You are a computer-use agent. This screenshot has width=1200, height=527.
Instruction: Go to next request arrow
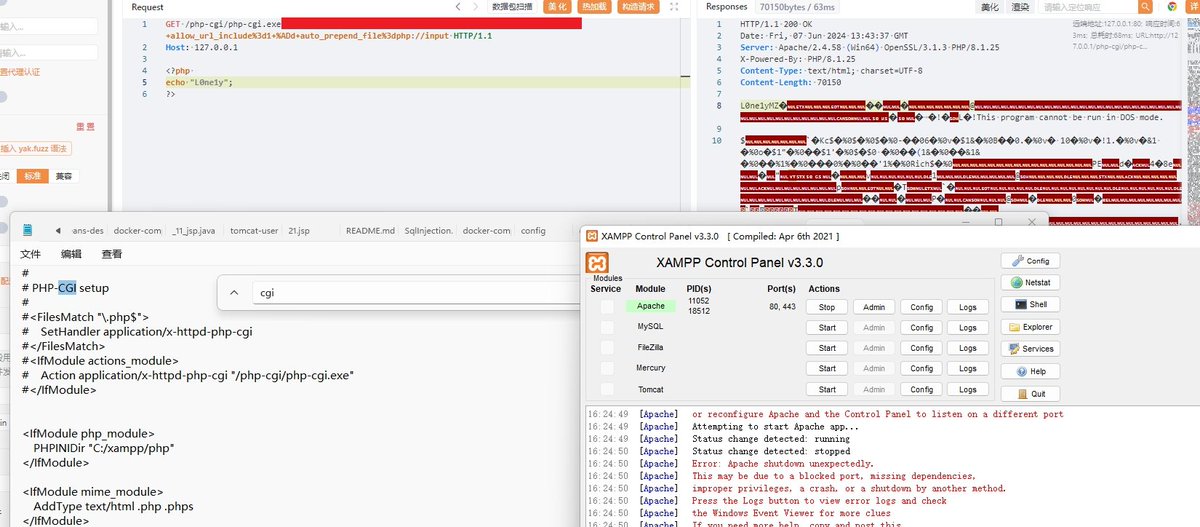coord(477,7)
